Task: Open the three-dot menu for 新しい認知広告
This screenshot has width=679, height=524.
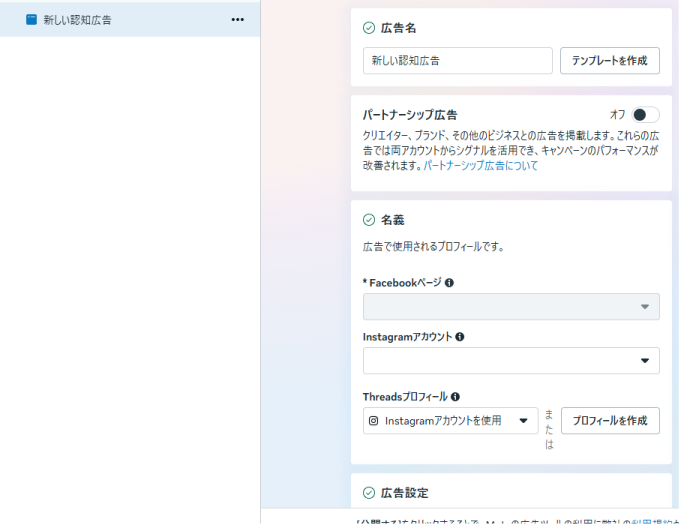Action: coord(237,19)
